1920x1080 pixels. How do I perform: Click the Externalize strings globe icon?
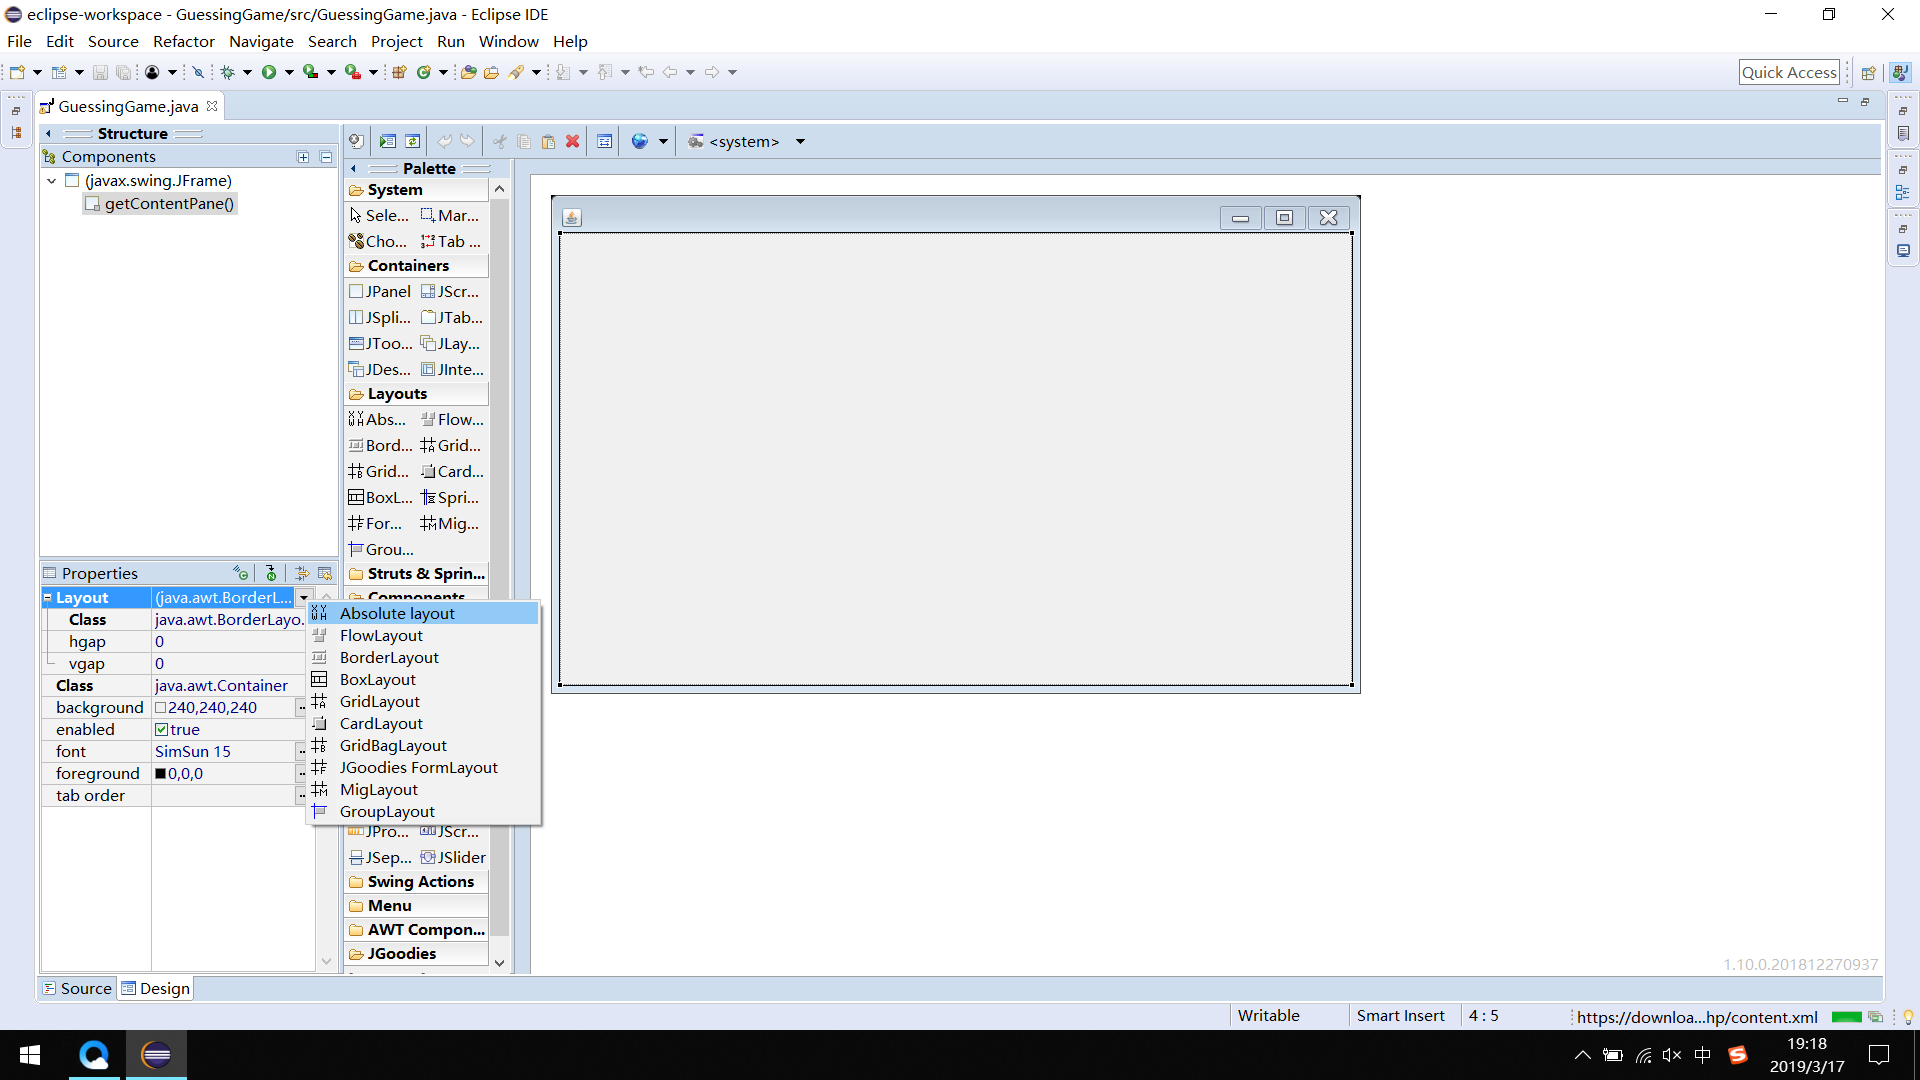coord(640,141)
